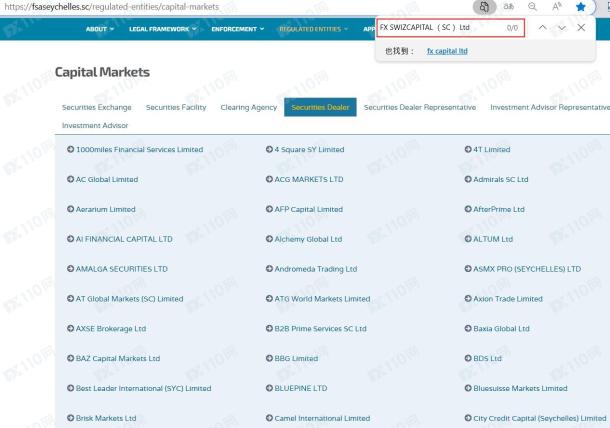Image resolution: width=610 pixels, height=428 pixels.
Task: Open BBG Limited entry
Action: 296,358
